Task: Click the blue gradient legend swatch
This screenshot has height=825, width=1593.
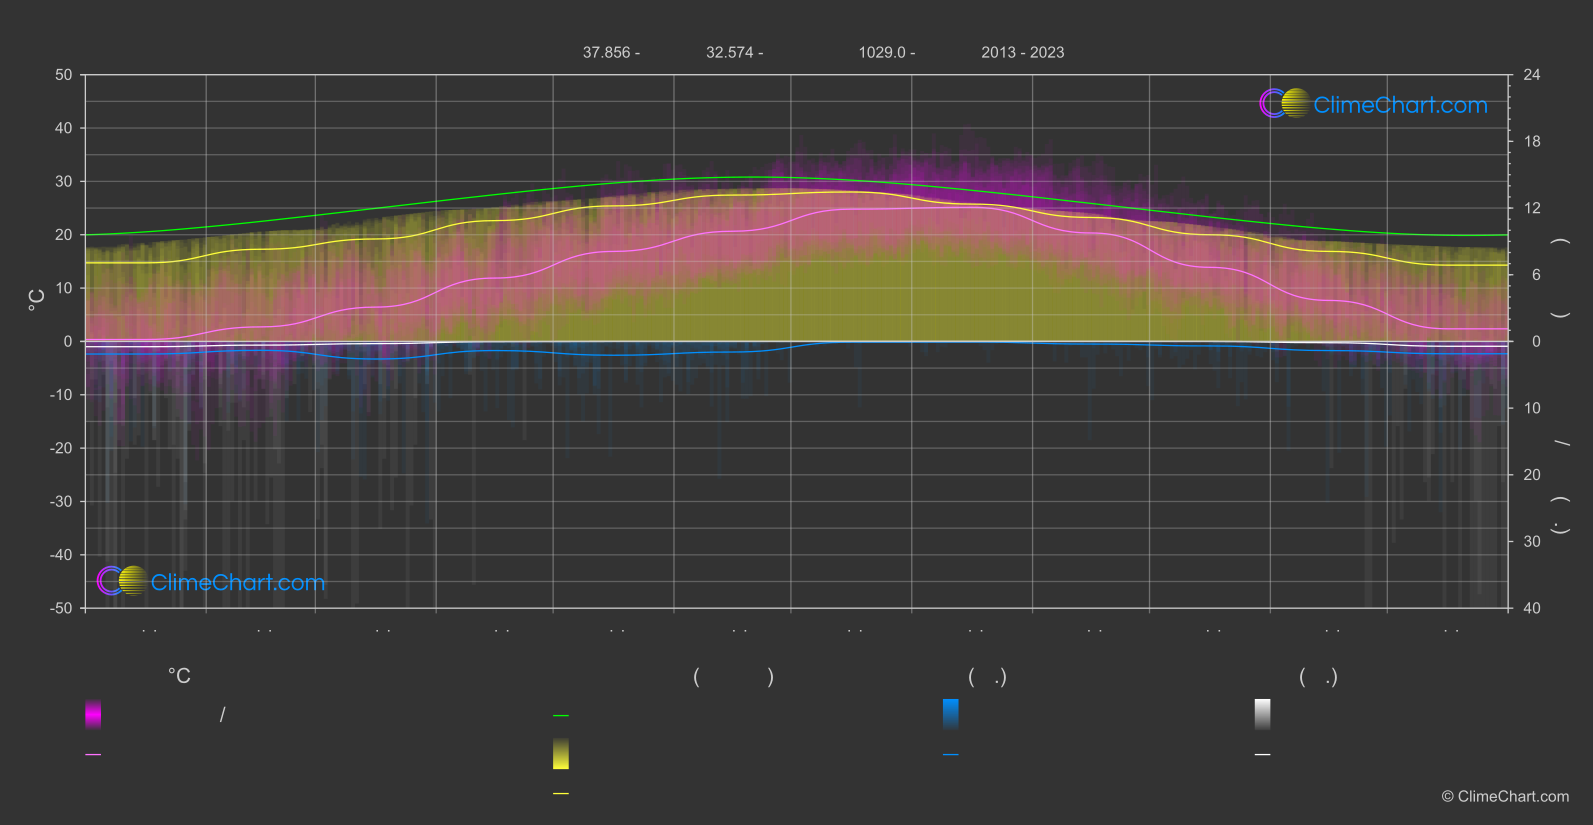Action: click(x=951, y=714)
